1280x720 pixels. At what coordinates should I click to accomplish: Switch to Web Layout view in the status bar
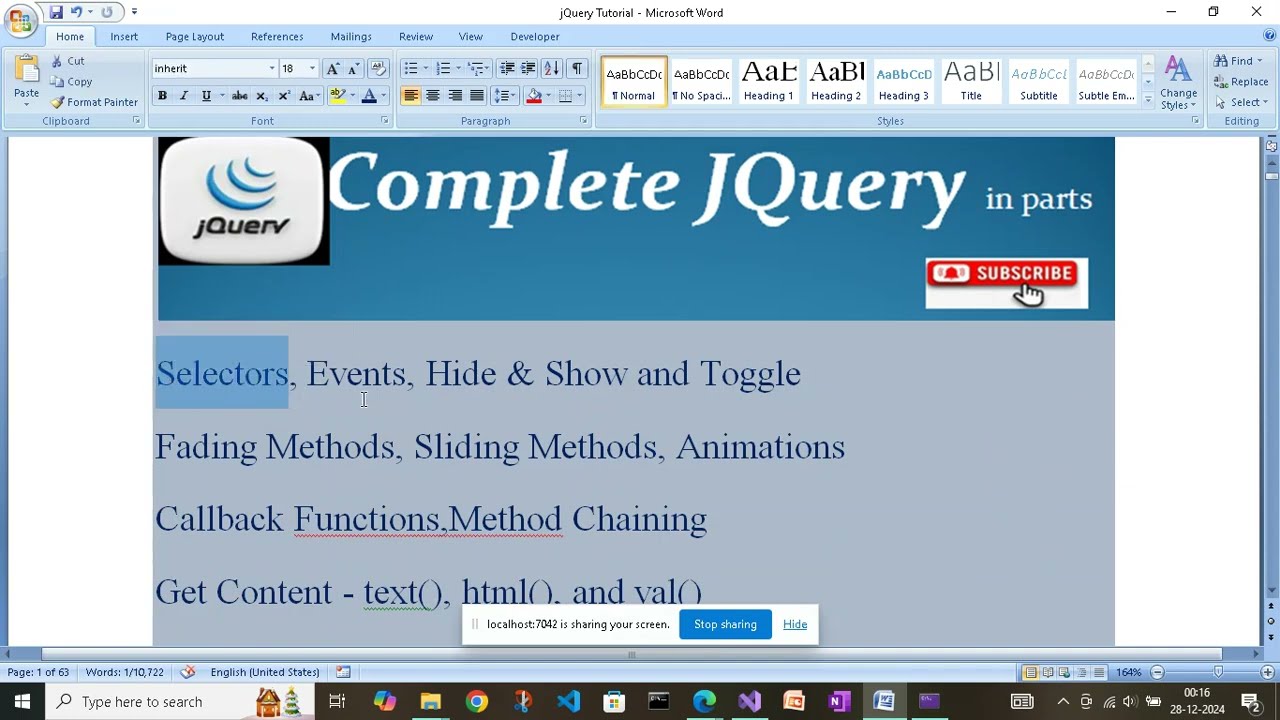click(x=1065, y=672)
